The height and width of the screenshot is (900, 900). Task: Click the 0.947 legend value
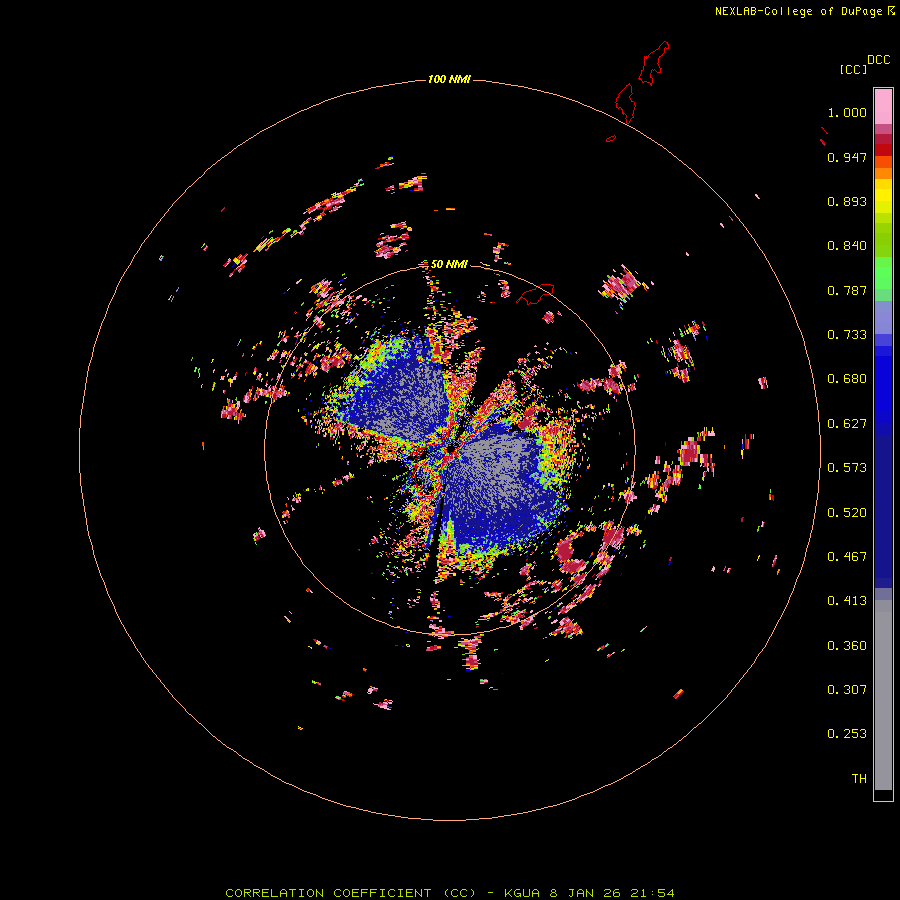pyautogui.click(x=847, y=157)
